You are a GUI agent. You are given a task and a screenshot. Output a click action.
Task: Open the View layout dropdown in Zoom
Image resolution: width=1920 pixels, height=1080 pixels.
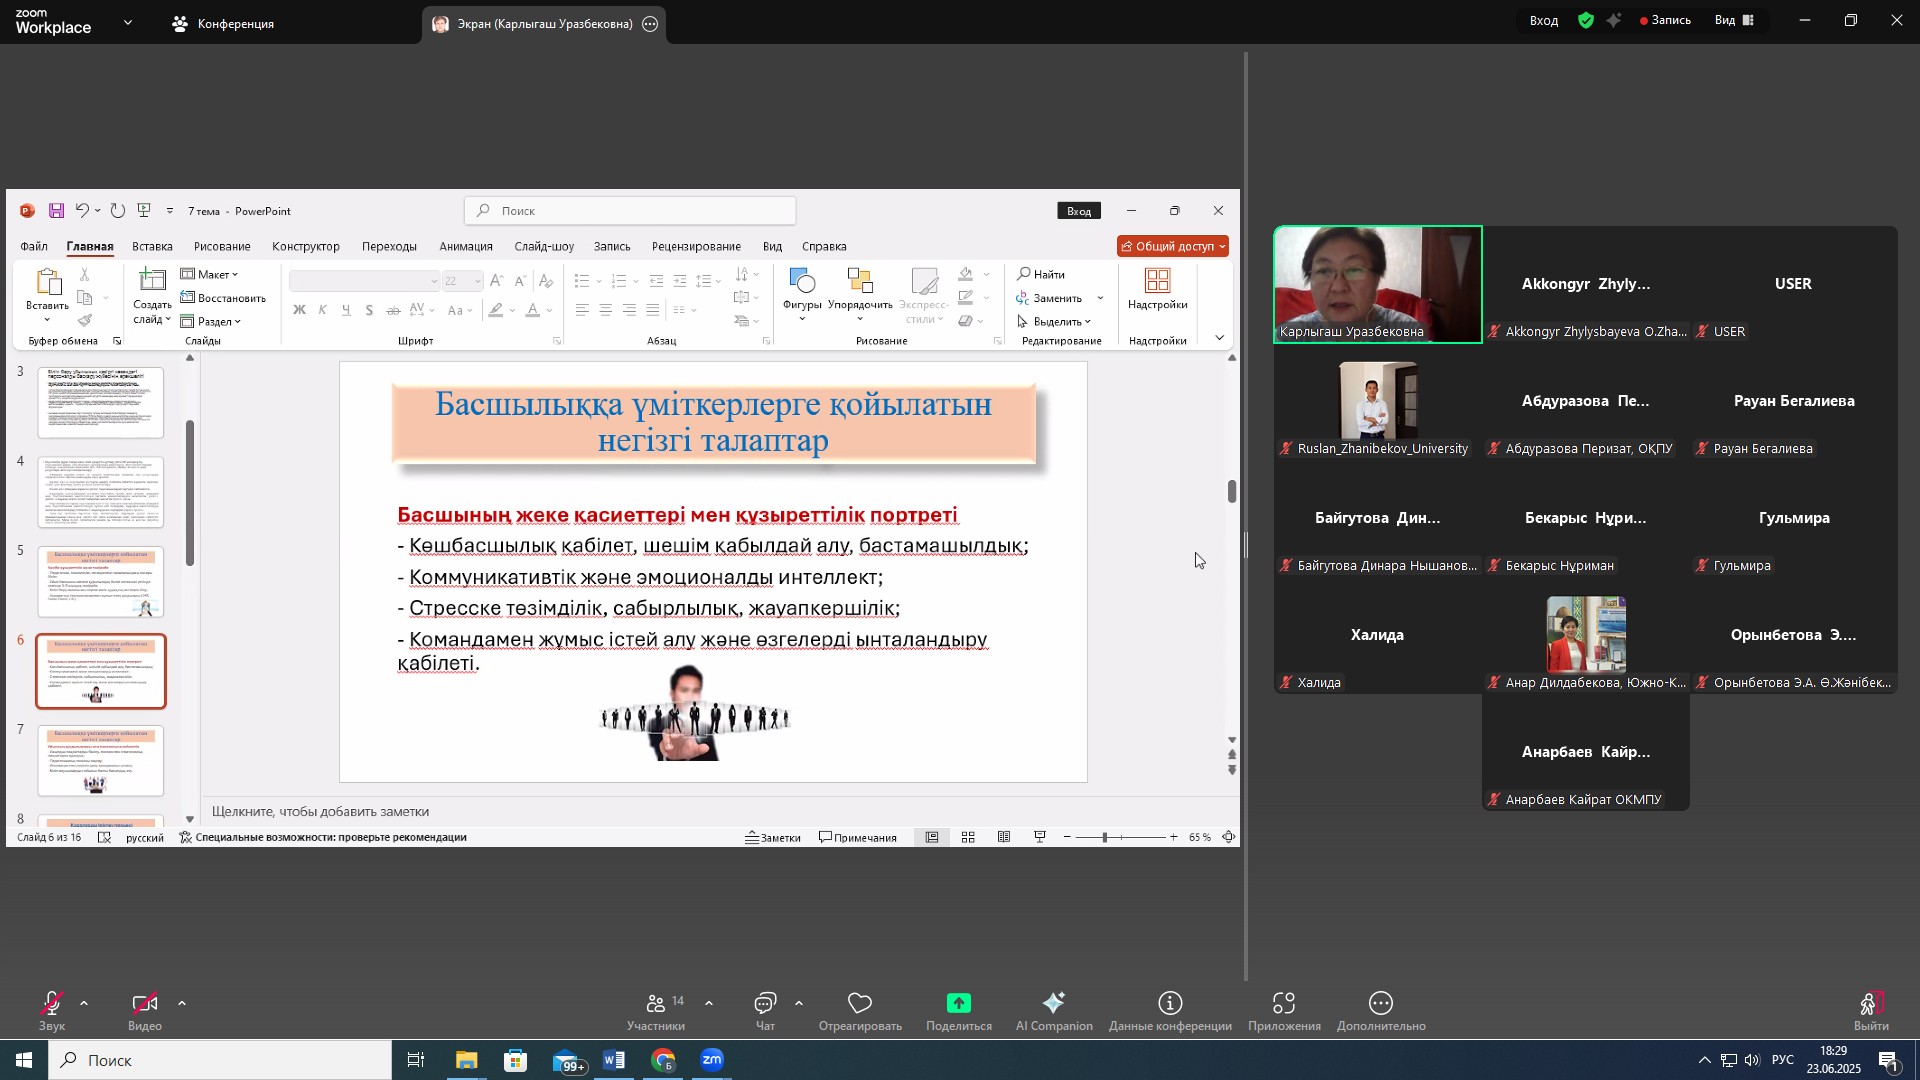click(x=1735, y=20)
